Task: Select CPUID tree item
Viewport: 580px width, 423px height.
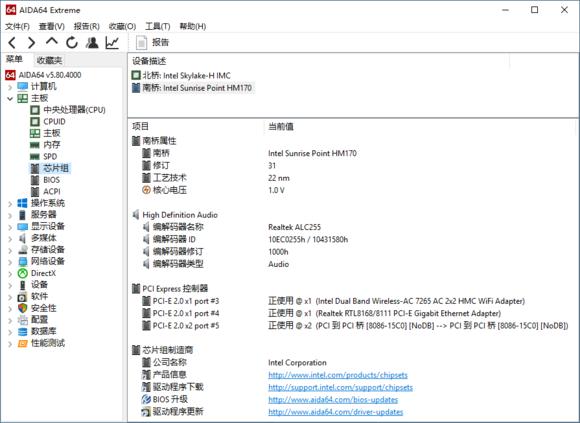Action: 54,122
